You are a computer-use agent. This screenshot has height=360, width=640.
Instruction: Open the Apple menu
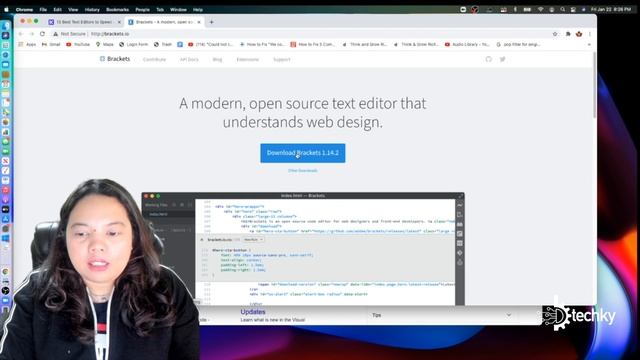(7, 9)
